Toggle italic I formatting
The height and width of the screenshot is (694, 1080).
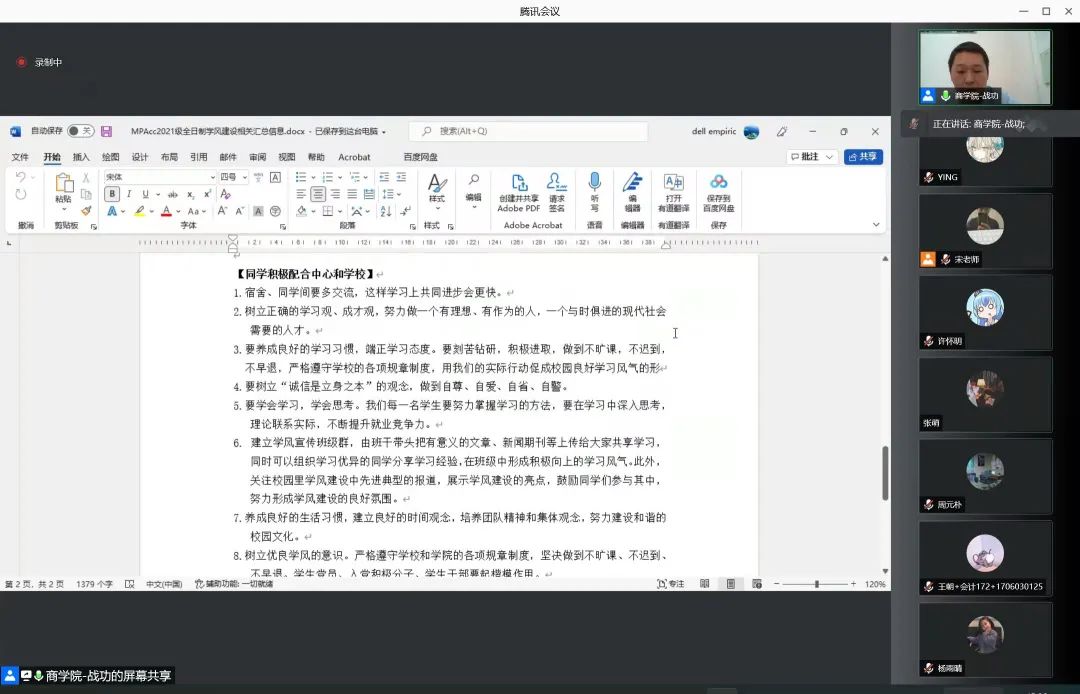coord(128,194)
